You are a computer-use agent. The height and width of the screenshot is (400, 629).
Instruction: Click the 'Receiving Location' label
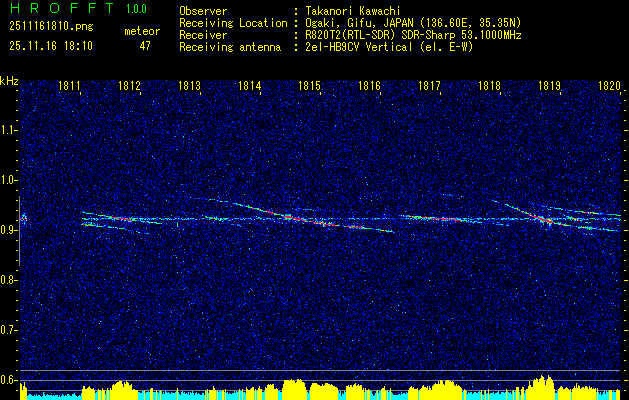click(x=233, y=23)
